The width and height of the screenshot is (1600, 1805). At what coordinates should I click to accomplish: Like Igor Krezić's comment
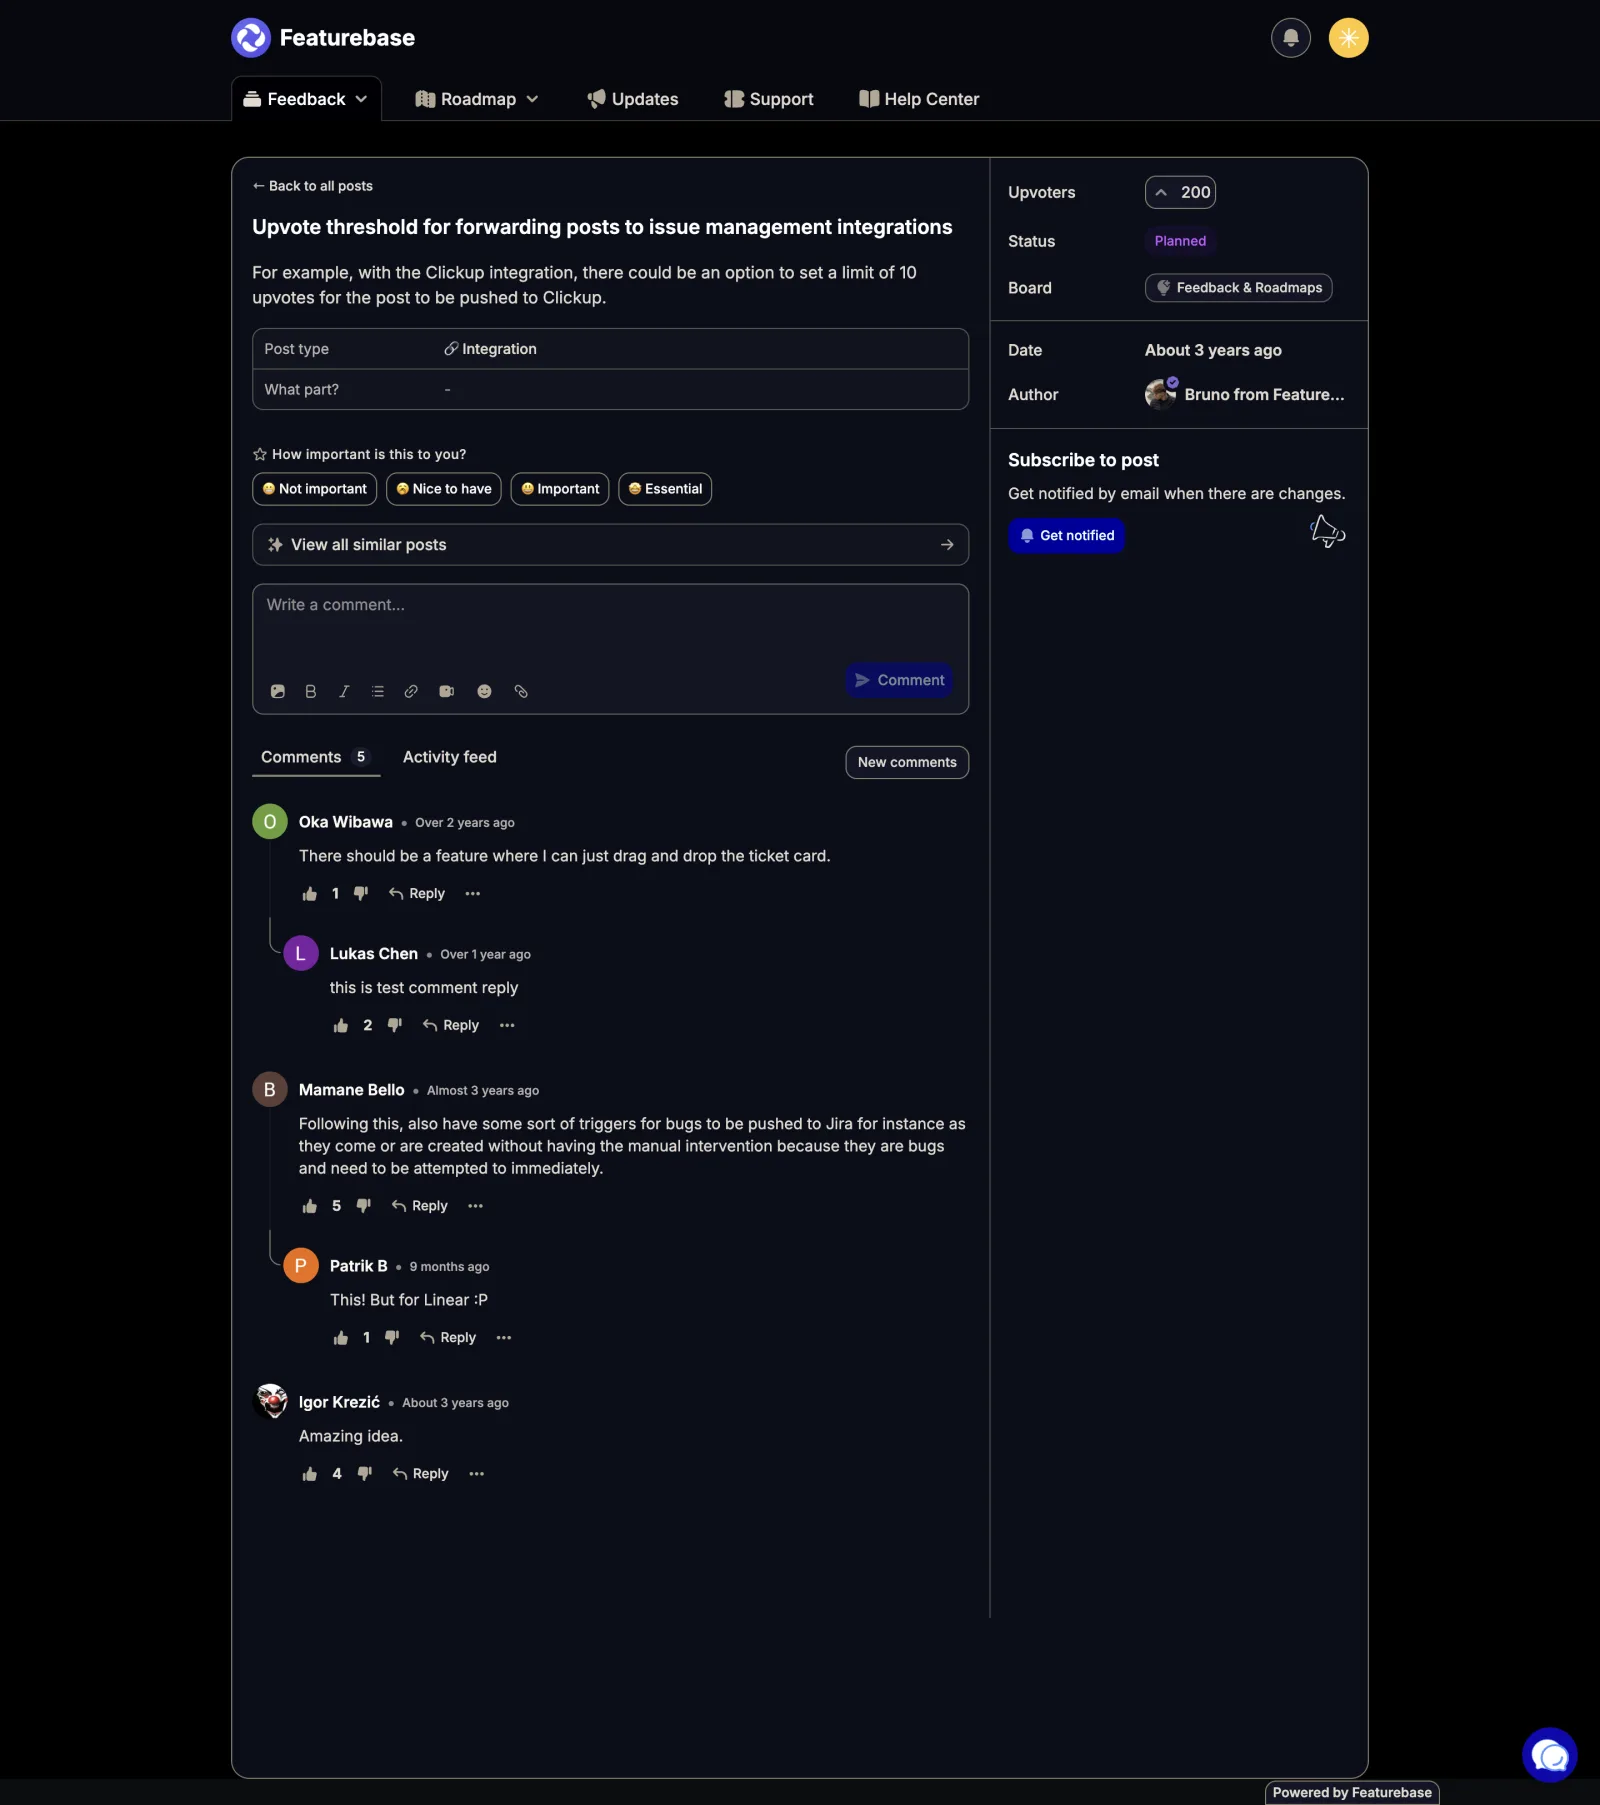pyautogui.click(x=310, y=1474)
